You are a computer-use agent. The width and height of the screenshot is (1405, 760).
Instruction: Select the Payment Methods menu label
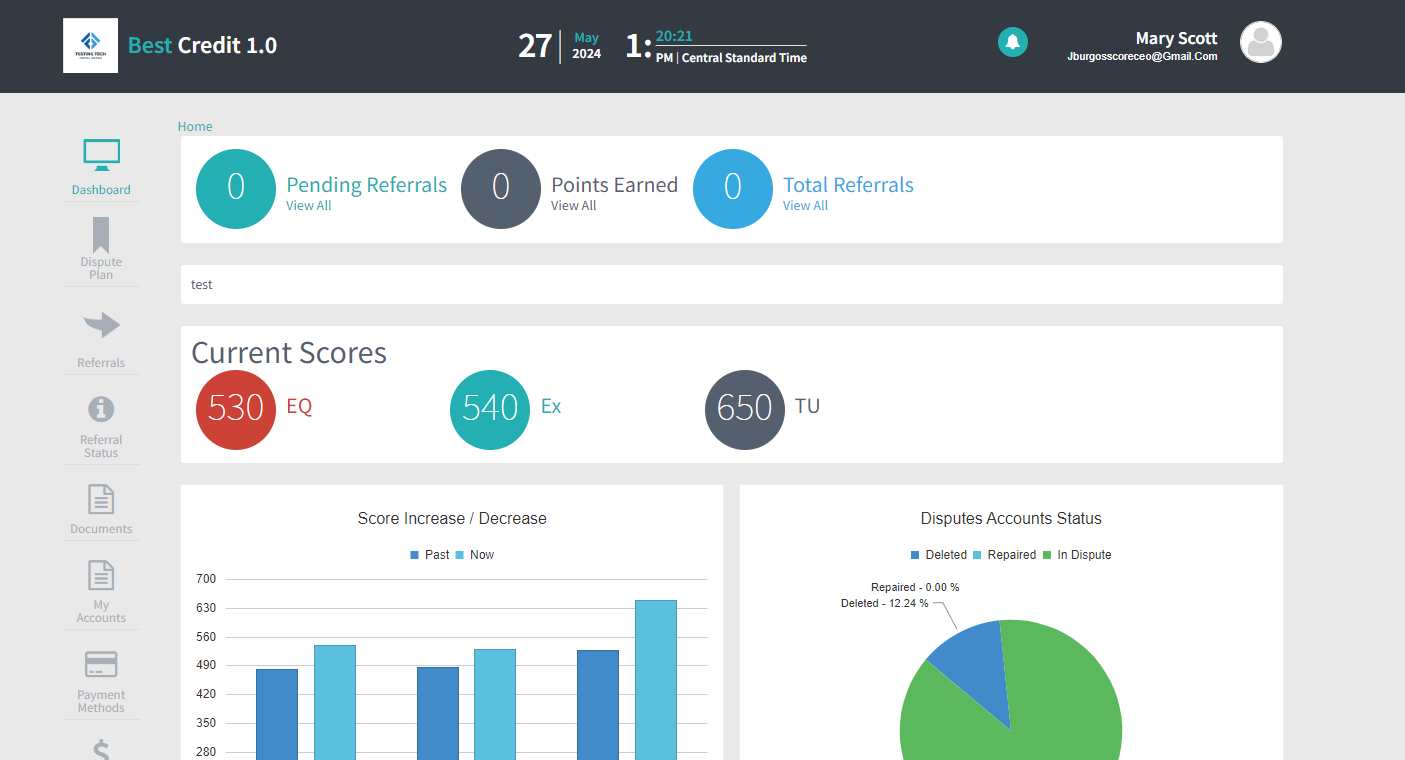click(x=101, y=701)
